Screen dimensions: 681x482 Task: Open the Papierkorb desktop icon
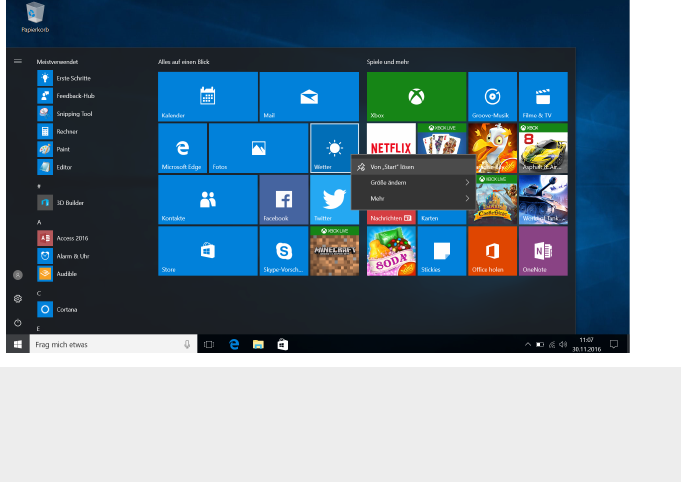point(35,17)
